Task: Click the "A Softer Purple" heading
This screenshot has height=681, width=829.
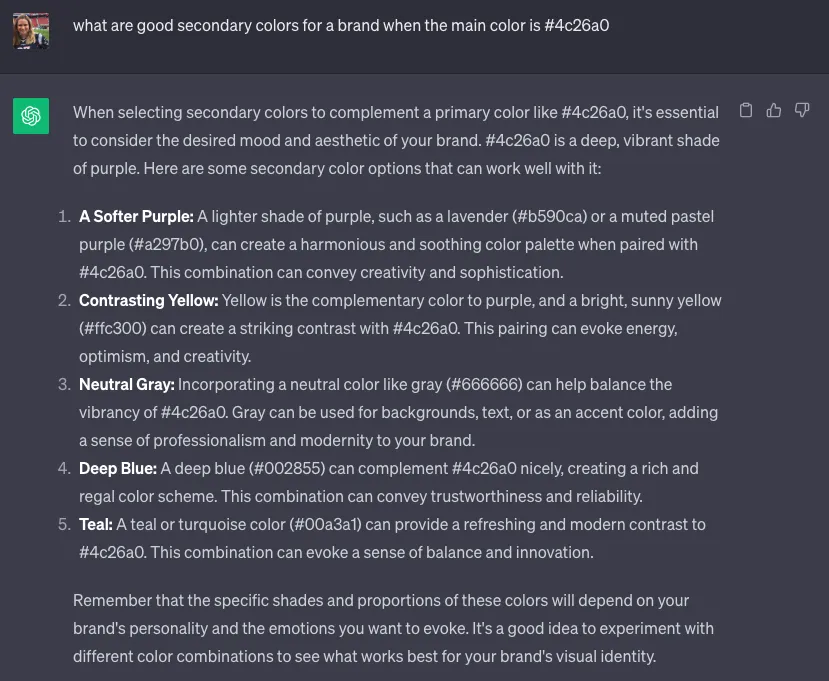Action: (136, 216)
